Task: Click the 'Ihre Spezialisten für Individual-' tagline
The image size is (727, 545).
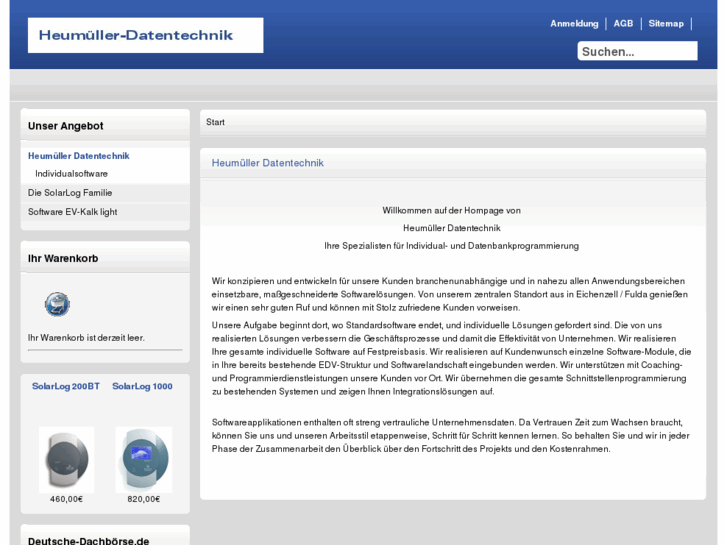Action: pos(452,246)
